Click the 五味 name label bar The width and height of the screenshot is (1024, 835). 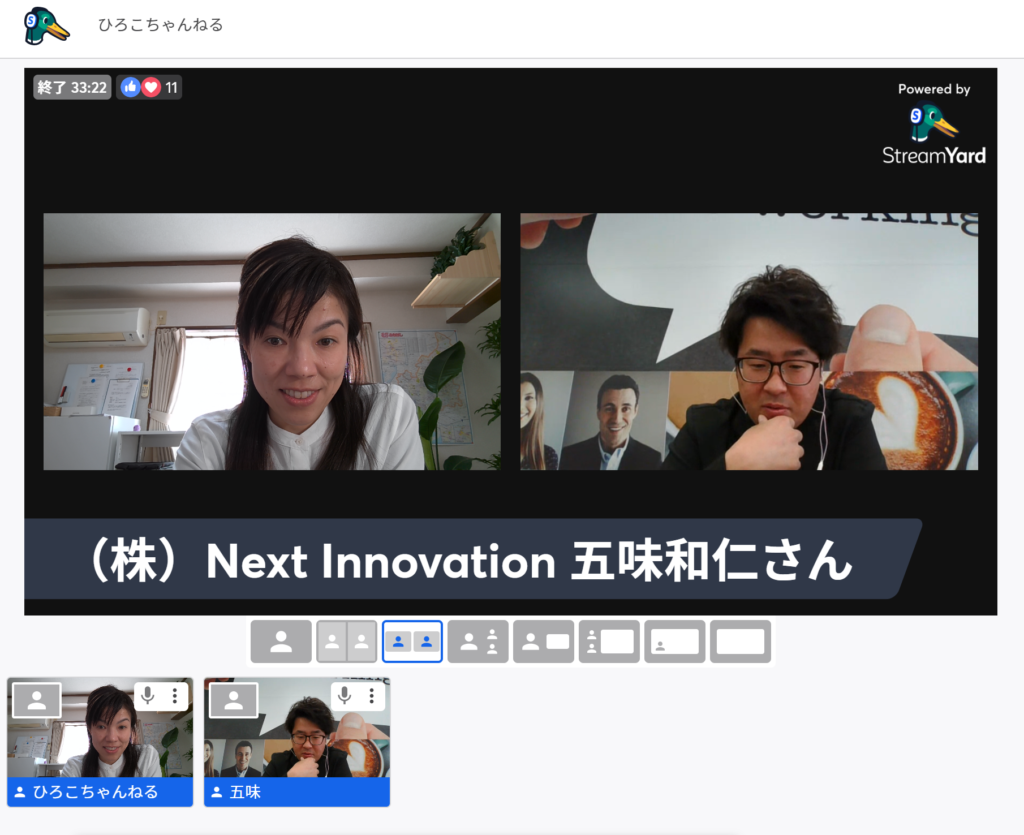(297, 793)
